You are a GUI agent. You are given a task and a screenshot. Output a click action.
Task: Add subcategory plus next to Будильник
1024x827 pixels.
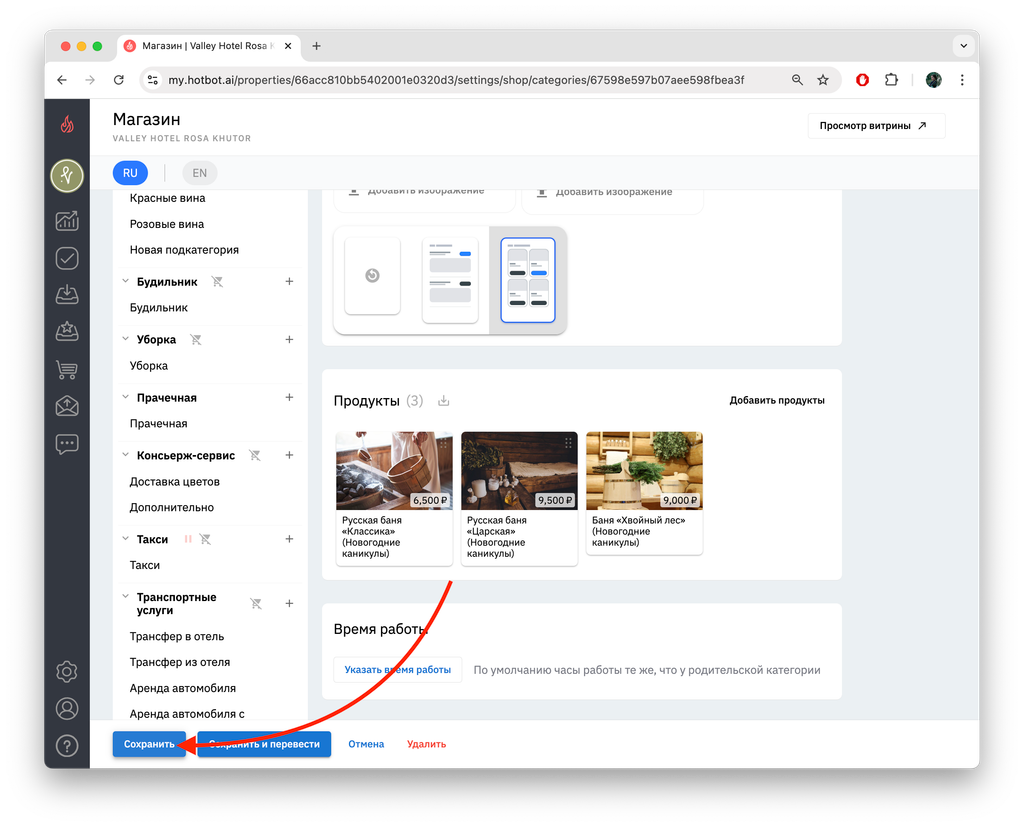(289, 282)
